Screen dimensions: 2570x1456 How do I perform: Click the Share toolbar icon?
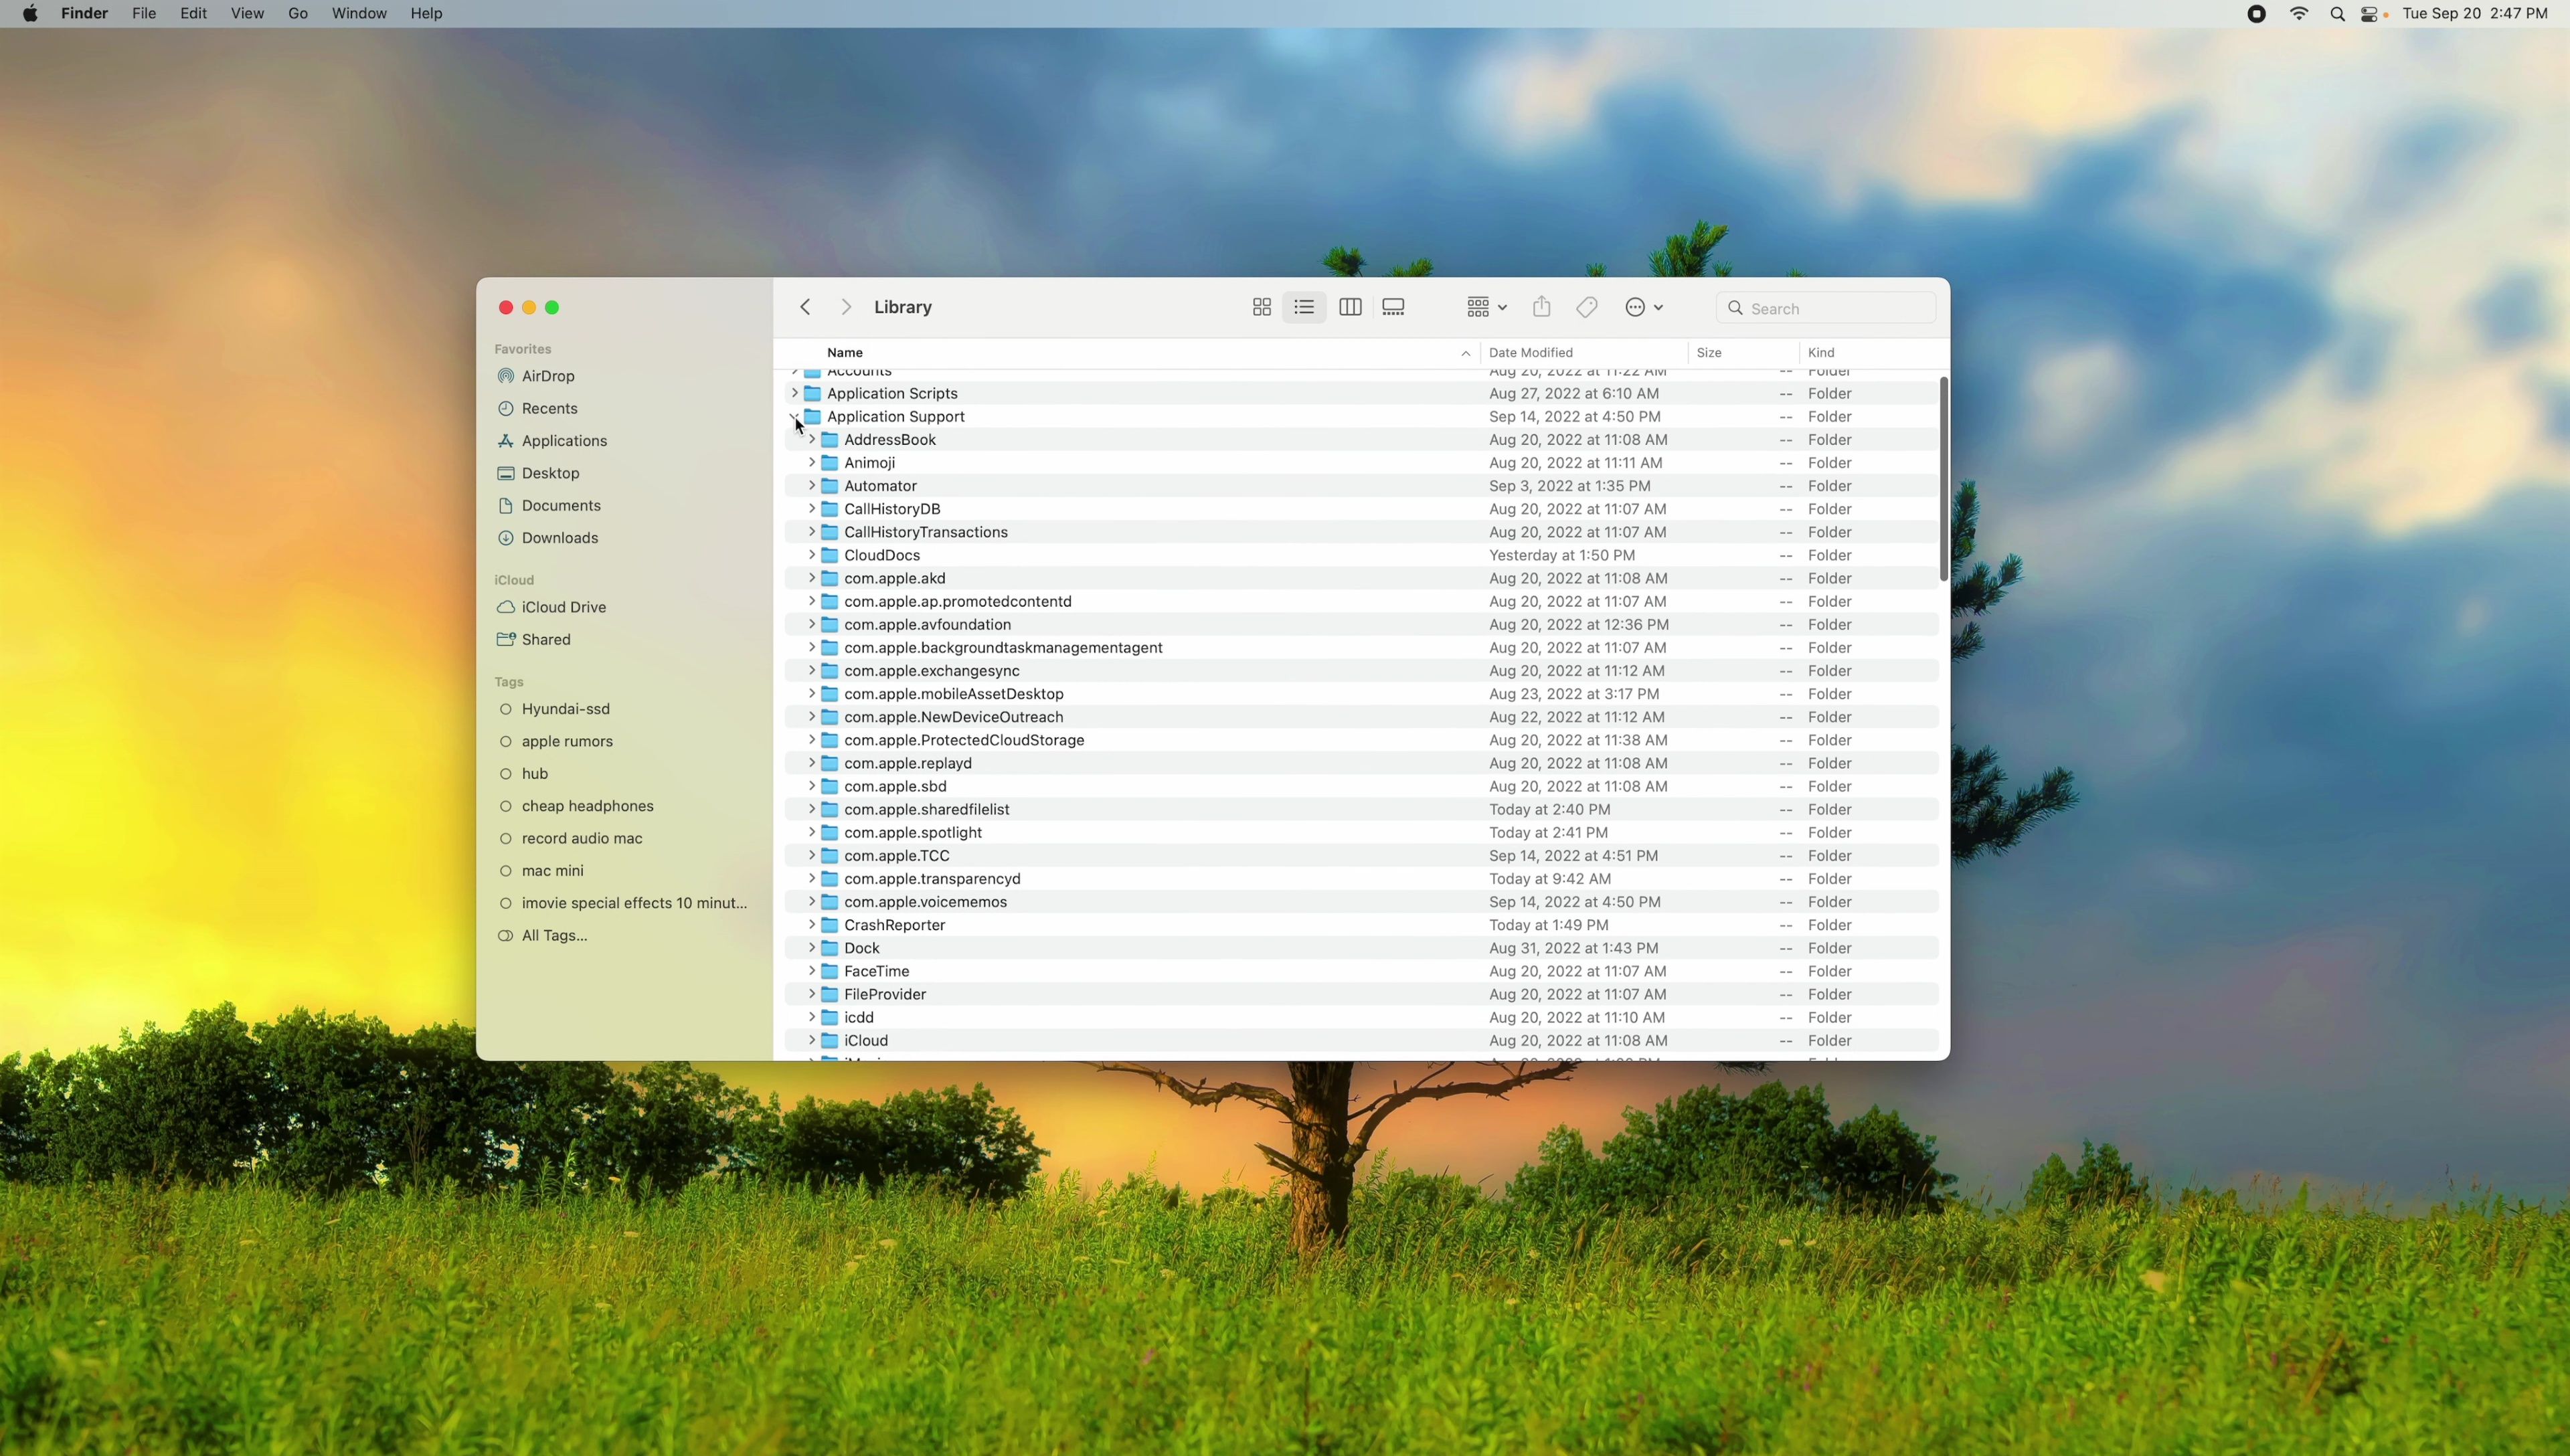1542,307
